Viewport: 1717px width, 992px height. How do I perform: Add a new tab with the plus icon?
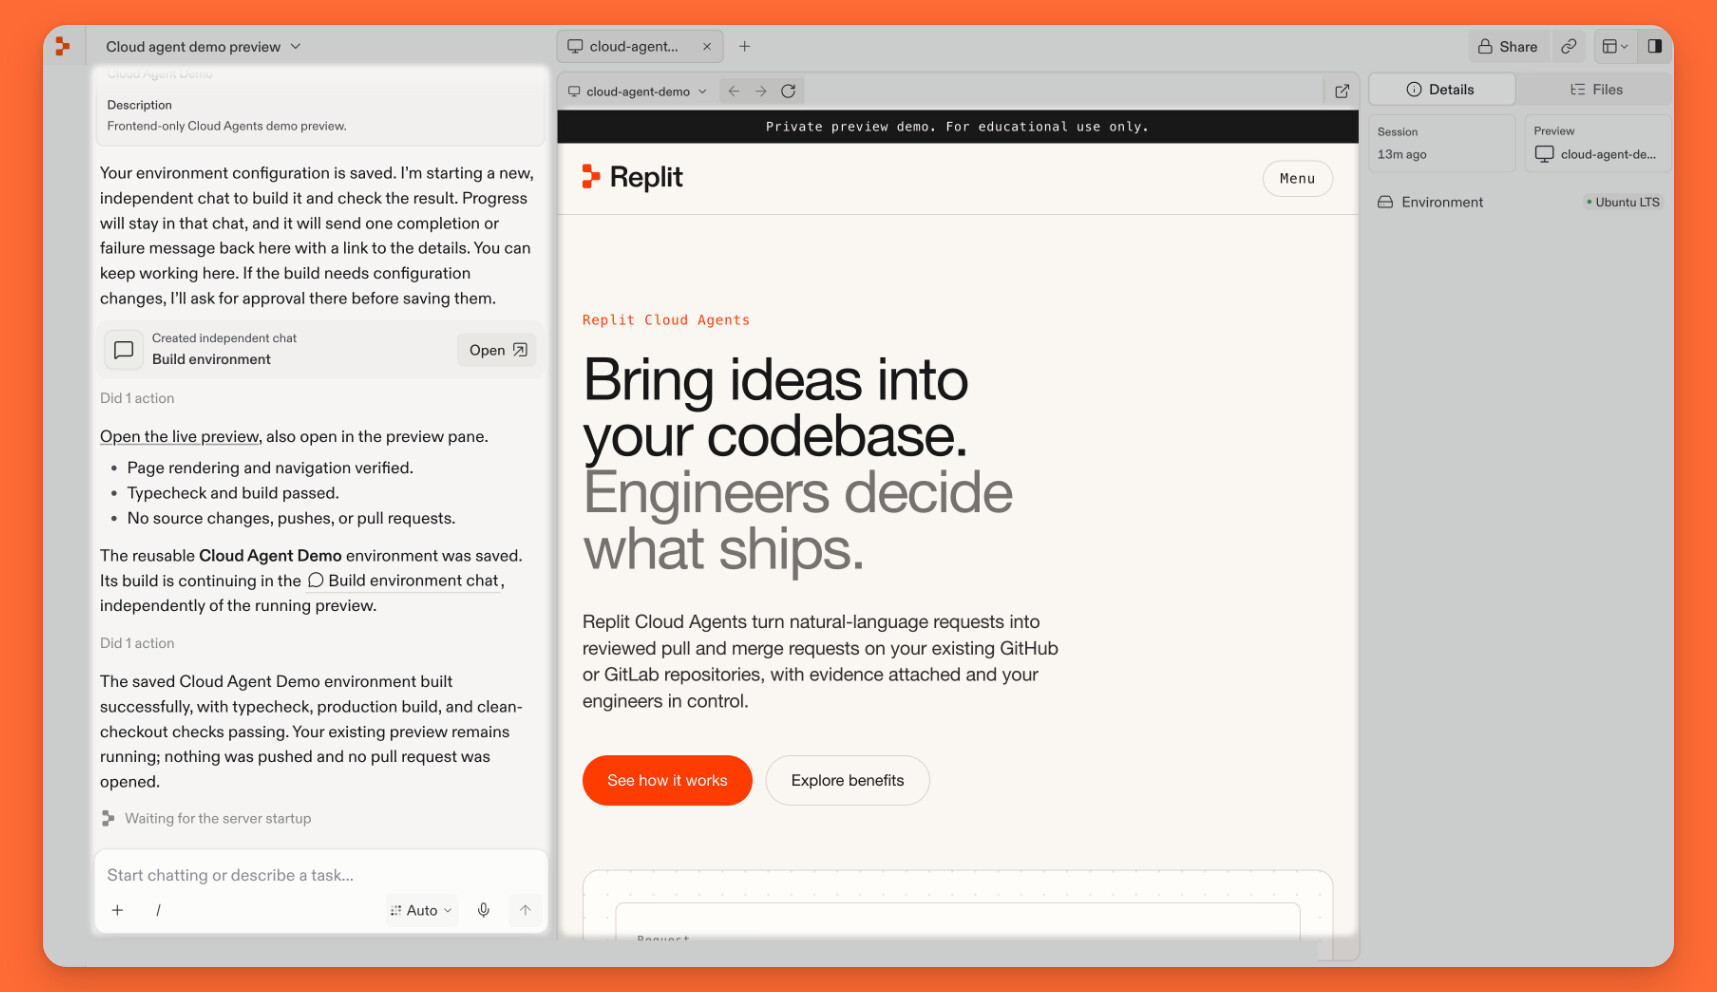744,46
